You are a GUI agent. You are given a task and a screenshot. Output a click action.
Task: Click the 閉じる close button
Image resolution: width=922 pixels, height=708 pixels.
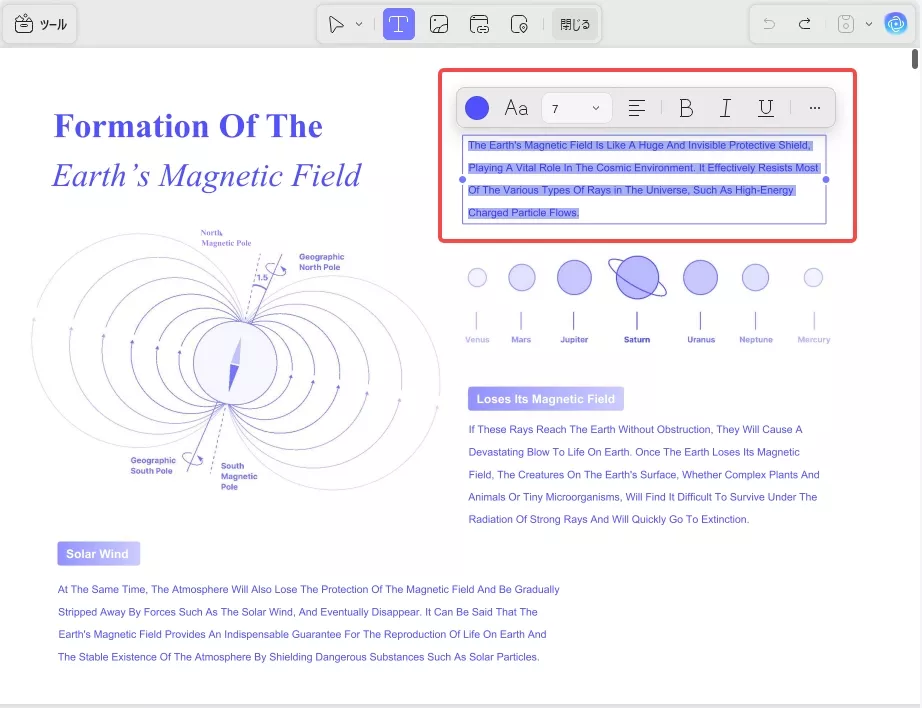tap(575, 25)
